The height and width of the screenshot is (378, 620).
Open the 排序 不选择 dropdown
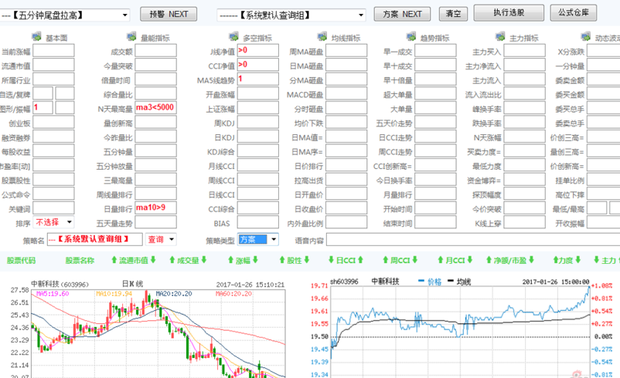tap(70, 222)
